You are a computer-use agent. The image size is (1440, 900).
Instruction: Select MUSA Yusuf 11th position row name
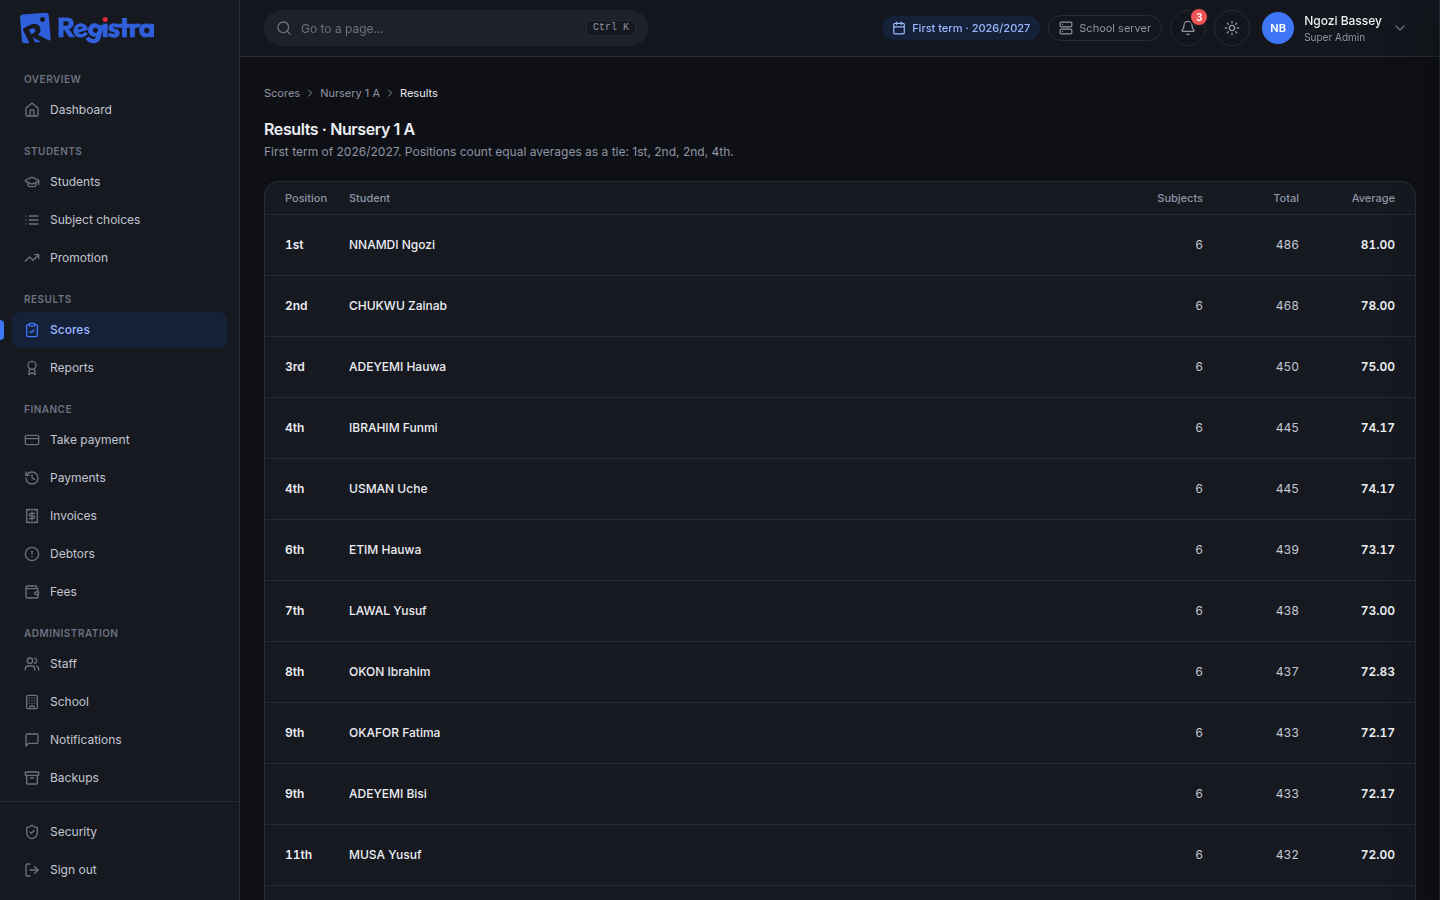tap(385, 855)
